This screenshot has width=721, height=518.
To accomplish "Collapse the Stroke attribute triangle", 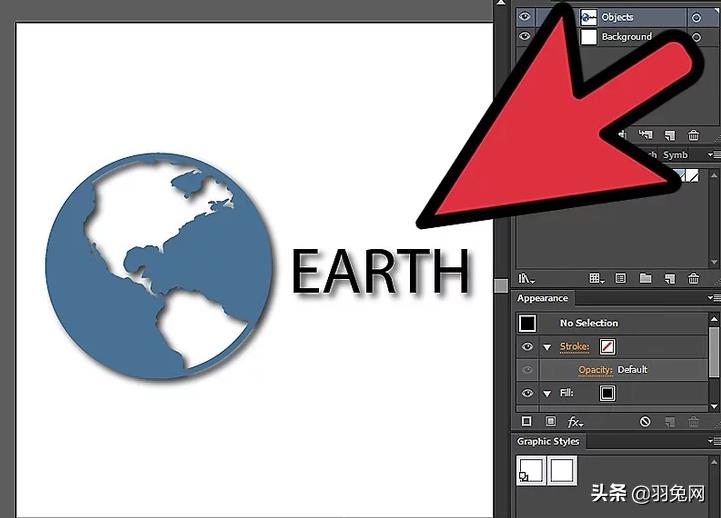I will point(547,347).
